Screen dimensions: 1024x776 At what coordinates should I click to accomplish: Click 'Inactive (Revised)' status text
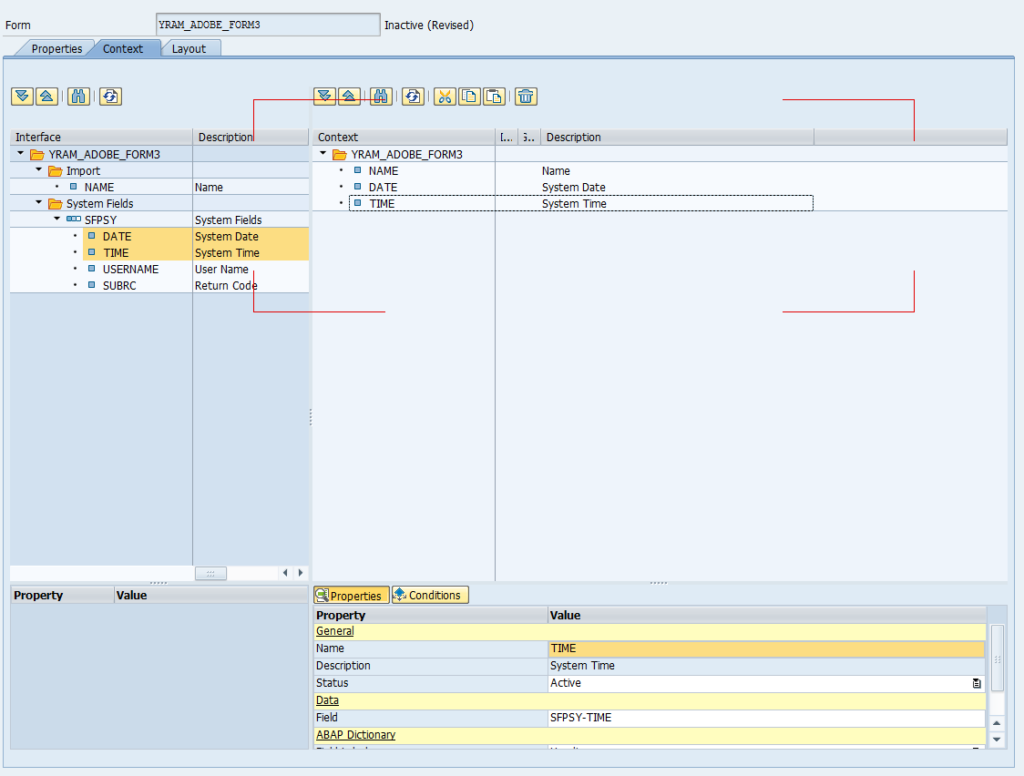pos(429,25)
